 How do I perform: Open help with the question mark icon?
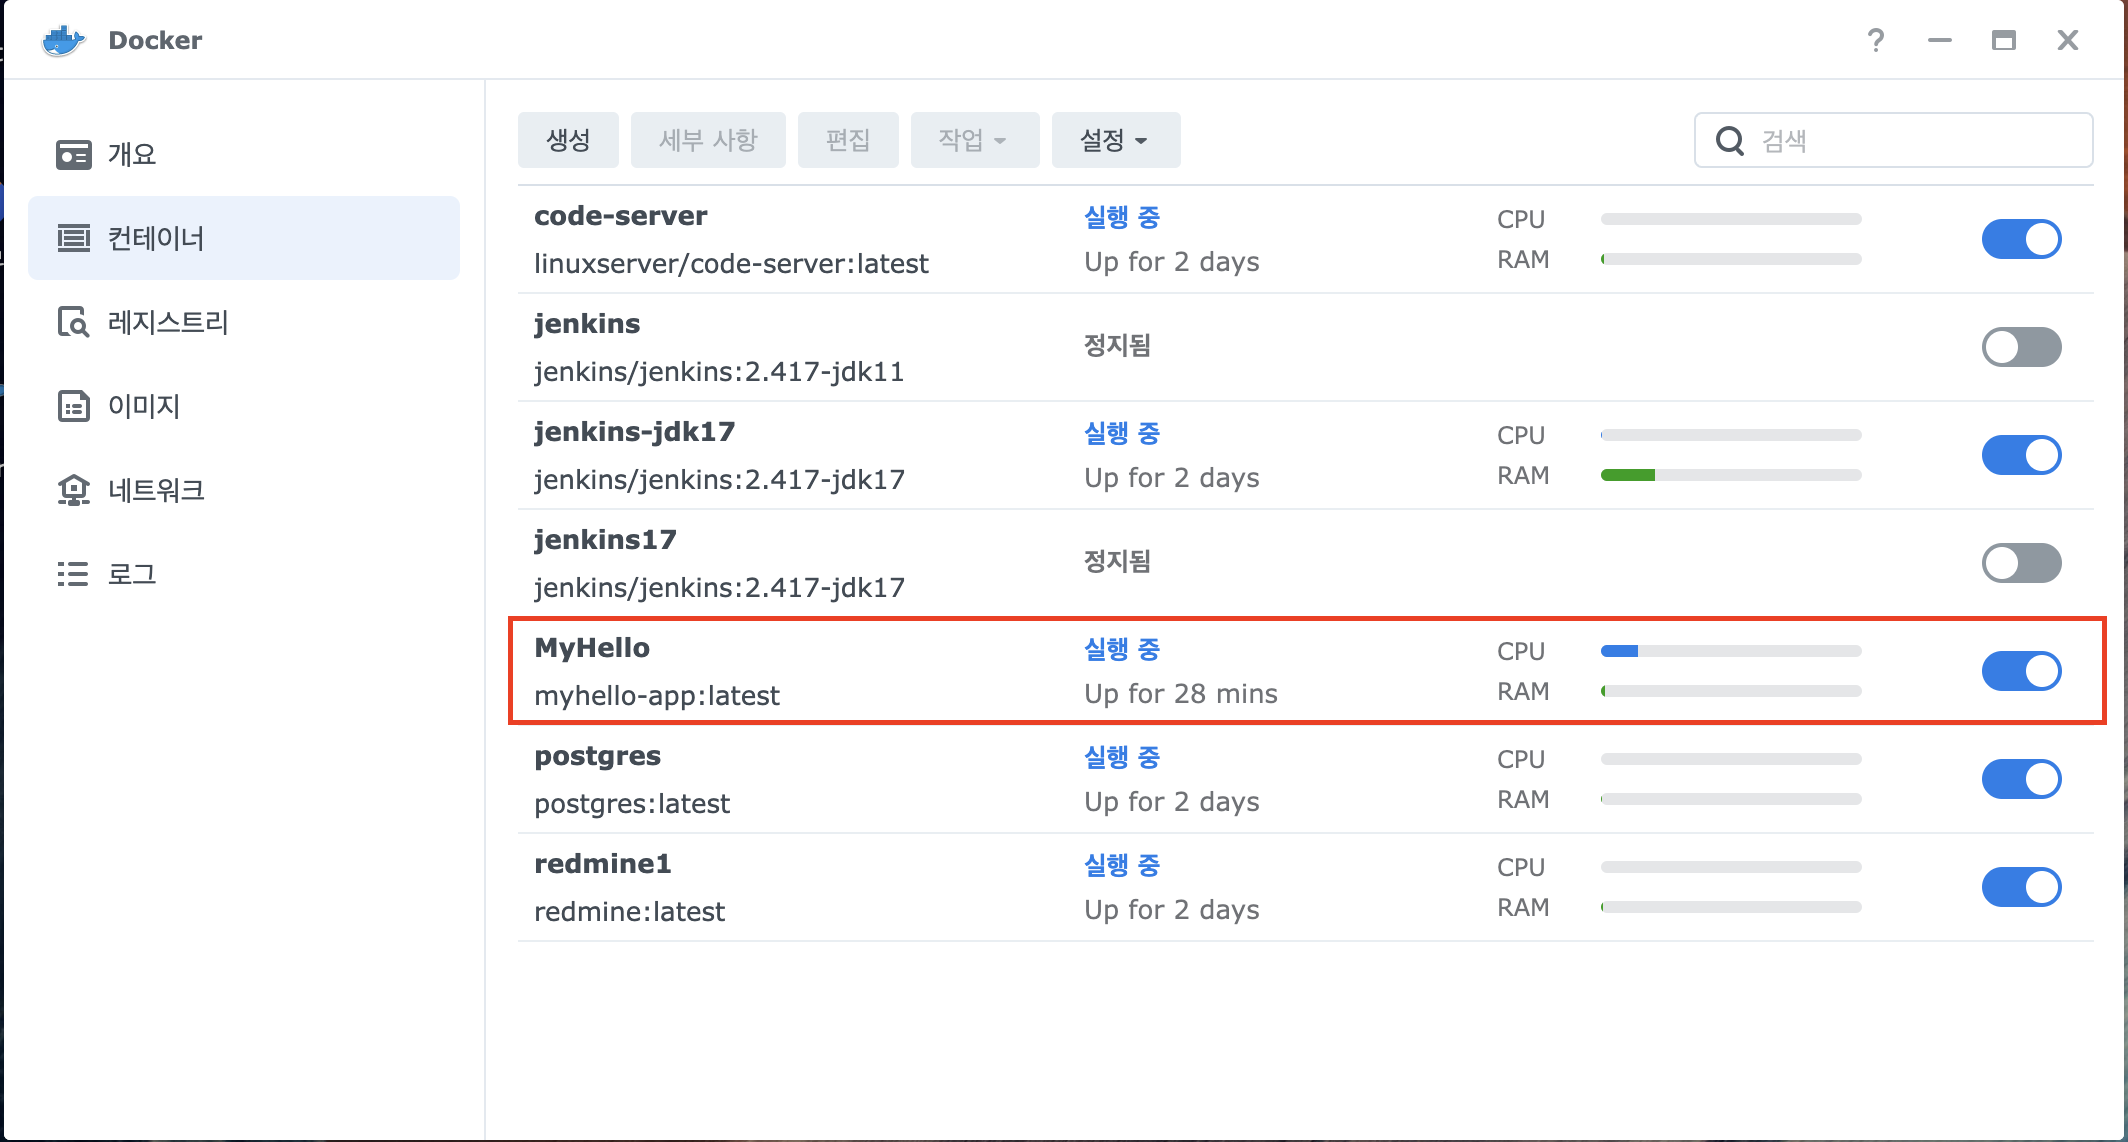click(1875, 41)
